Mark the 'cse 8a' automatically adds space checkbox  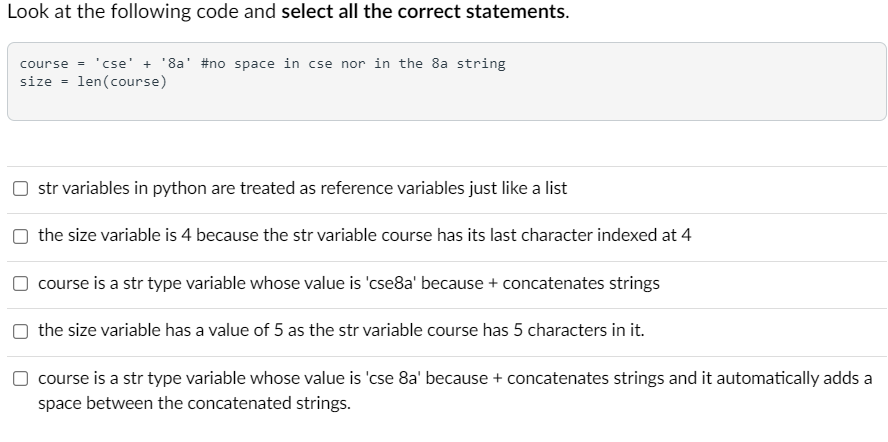point(20,378)
